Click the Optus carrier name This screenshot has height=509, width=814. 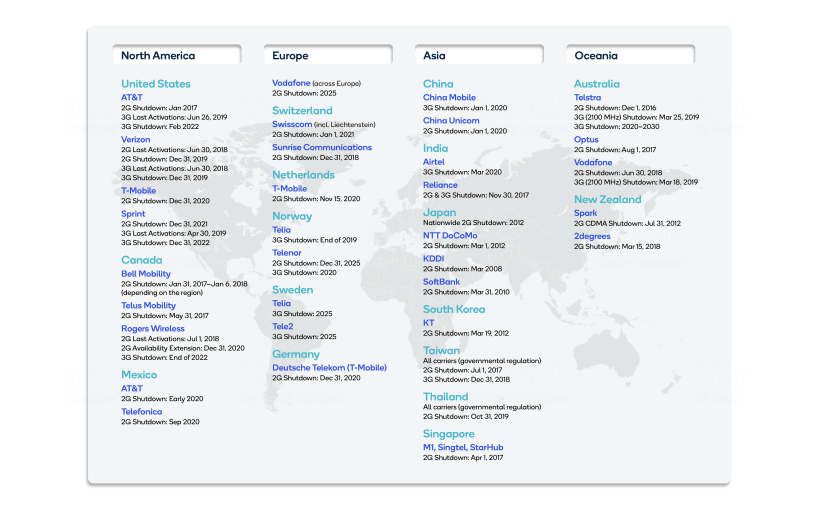coord(586,140)
